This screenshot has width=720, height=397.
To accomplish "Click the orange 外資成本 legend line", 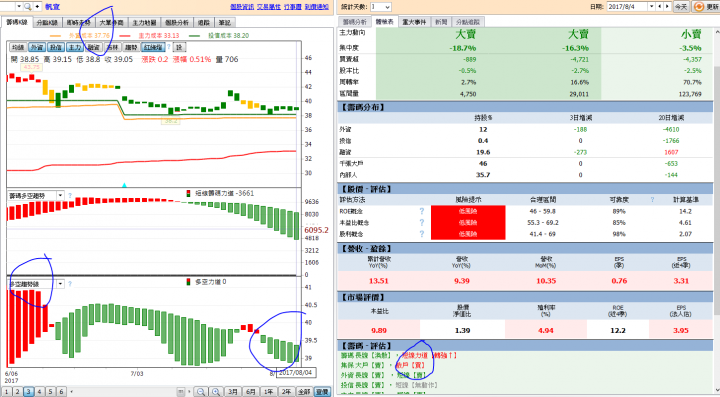I will pos(55,36).
